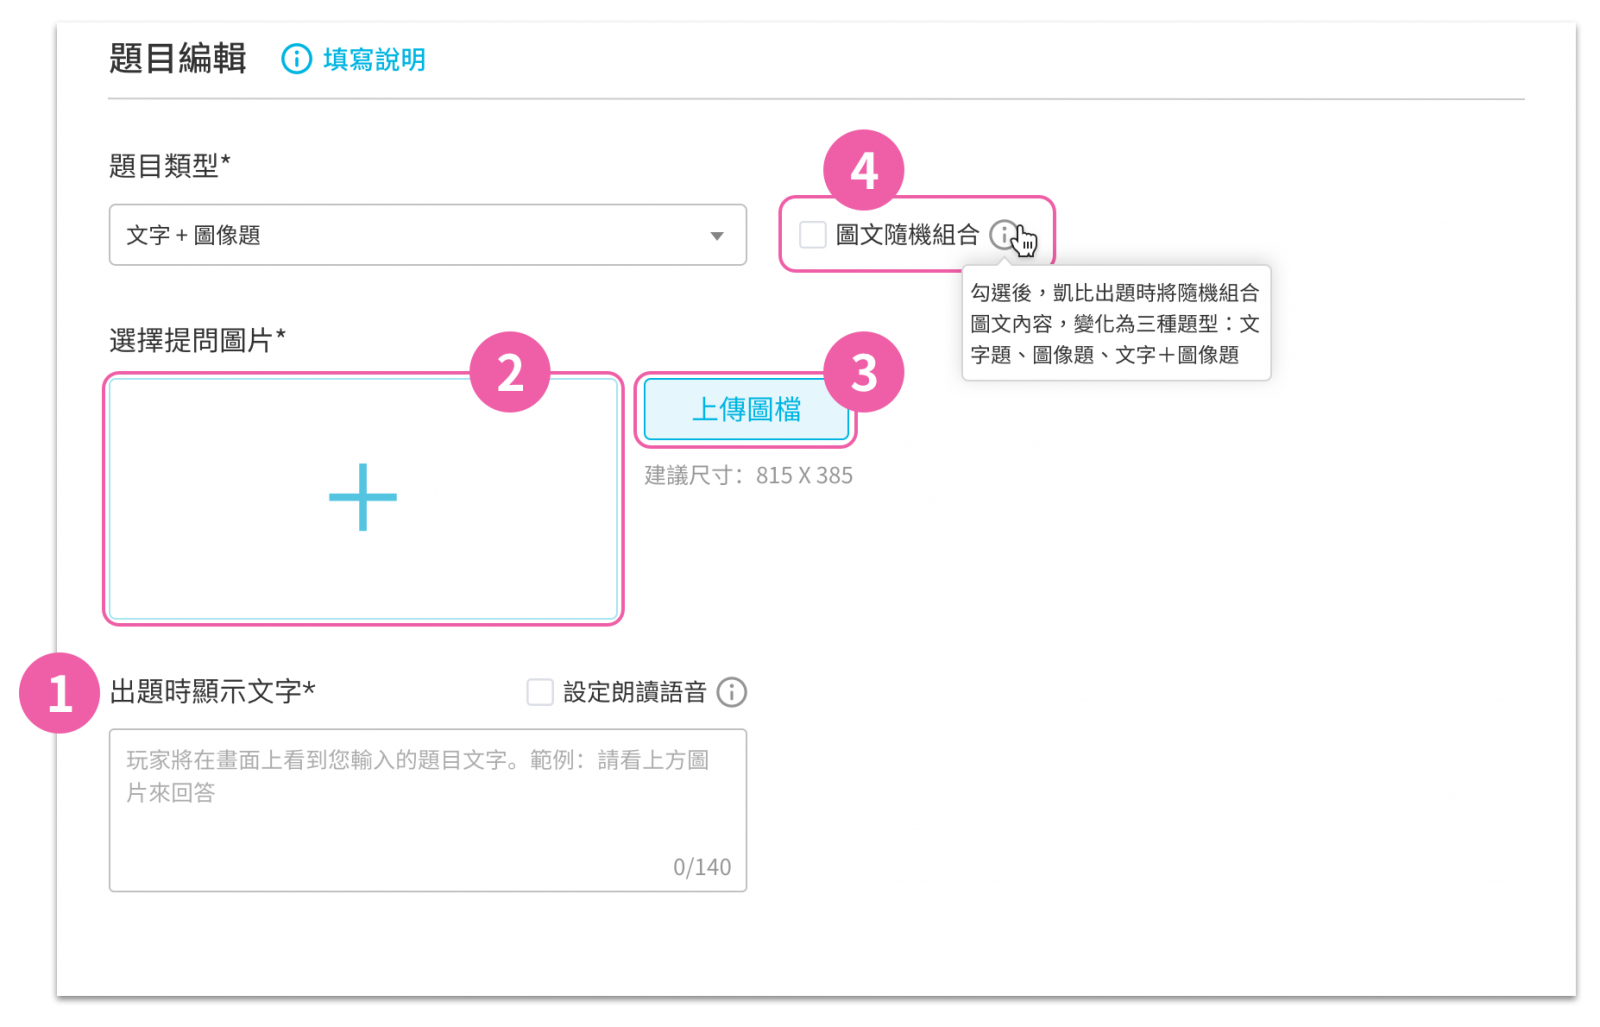
Task: Open the 題目類型 dropdown showing 文字+圖像題
Action: [x=428, y=235]
